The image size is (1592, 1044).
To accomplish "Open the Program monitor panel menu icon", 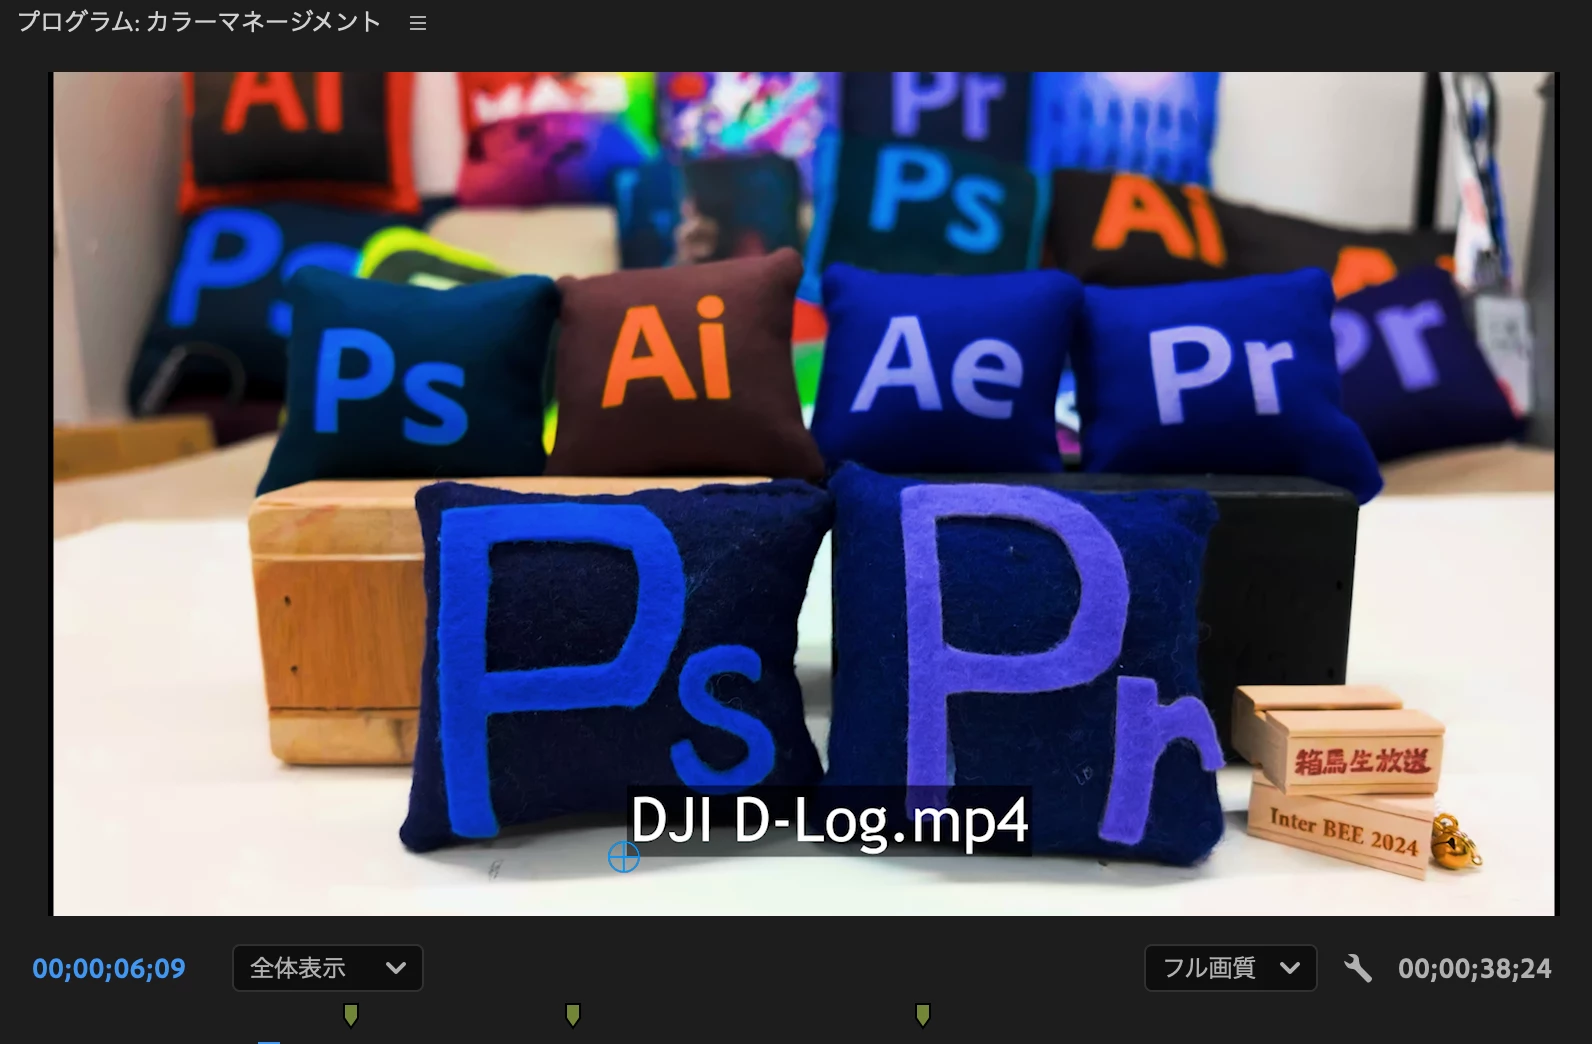I will pyautogui.click(x=418, y=23).
